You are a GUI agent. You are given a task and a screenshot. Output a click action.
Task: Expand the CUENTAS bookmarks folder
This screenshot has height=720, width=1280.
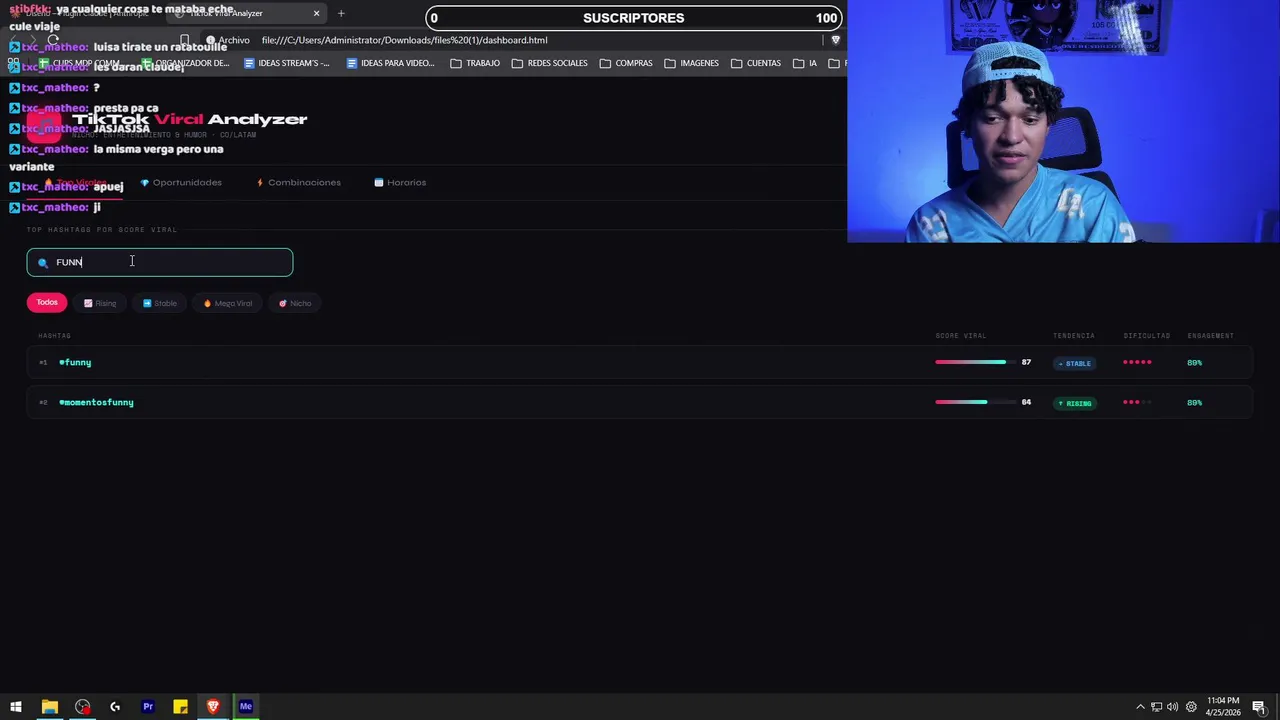(x=756, y=63)
